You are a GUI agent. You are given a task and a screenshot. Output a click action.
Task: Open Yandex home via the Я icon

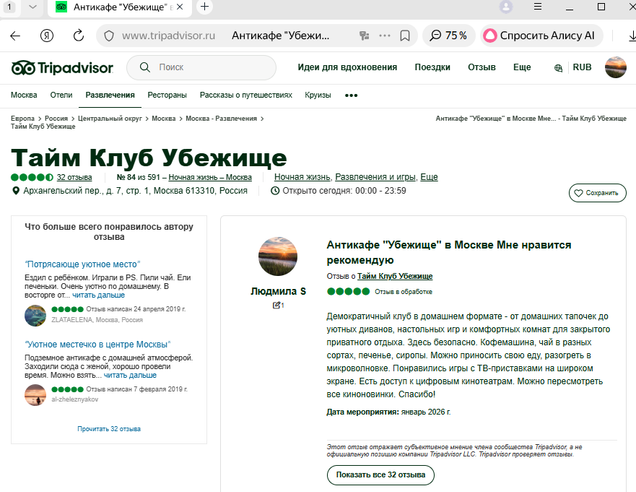[47, 36]
